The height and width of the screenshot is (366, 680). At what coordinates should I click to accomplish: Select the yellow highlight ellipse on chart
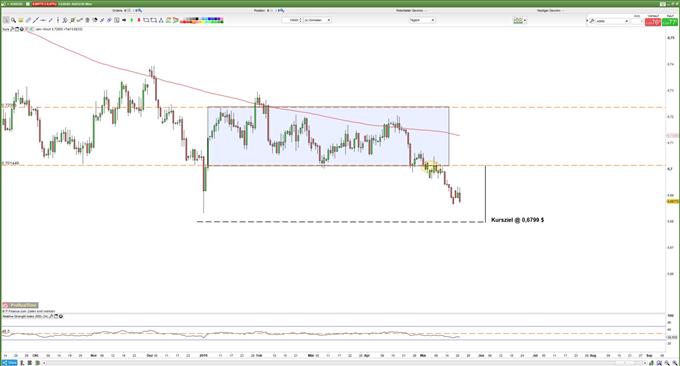pos(432,167)
